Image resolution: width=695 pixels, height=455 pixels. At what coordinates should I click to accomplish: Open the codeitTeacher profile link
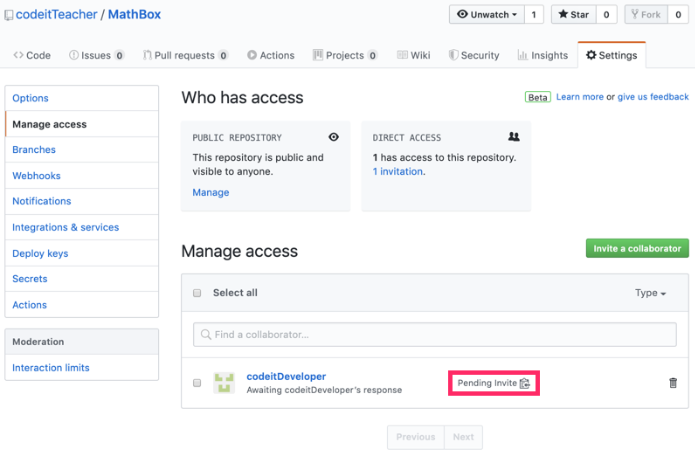pyautogui.click(x=56, y=15)
